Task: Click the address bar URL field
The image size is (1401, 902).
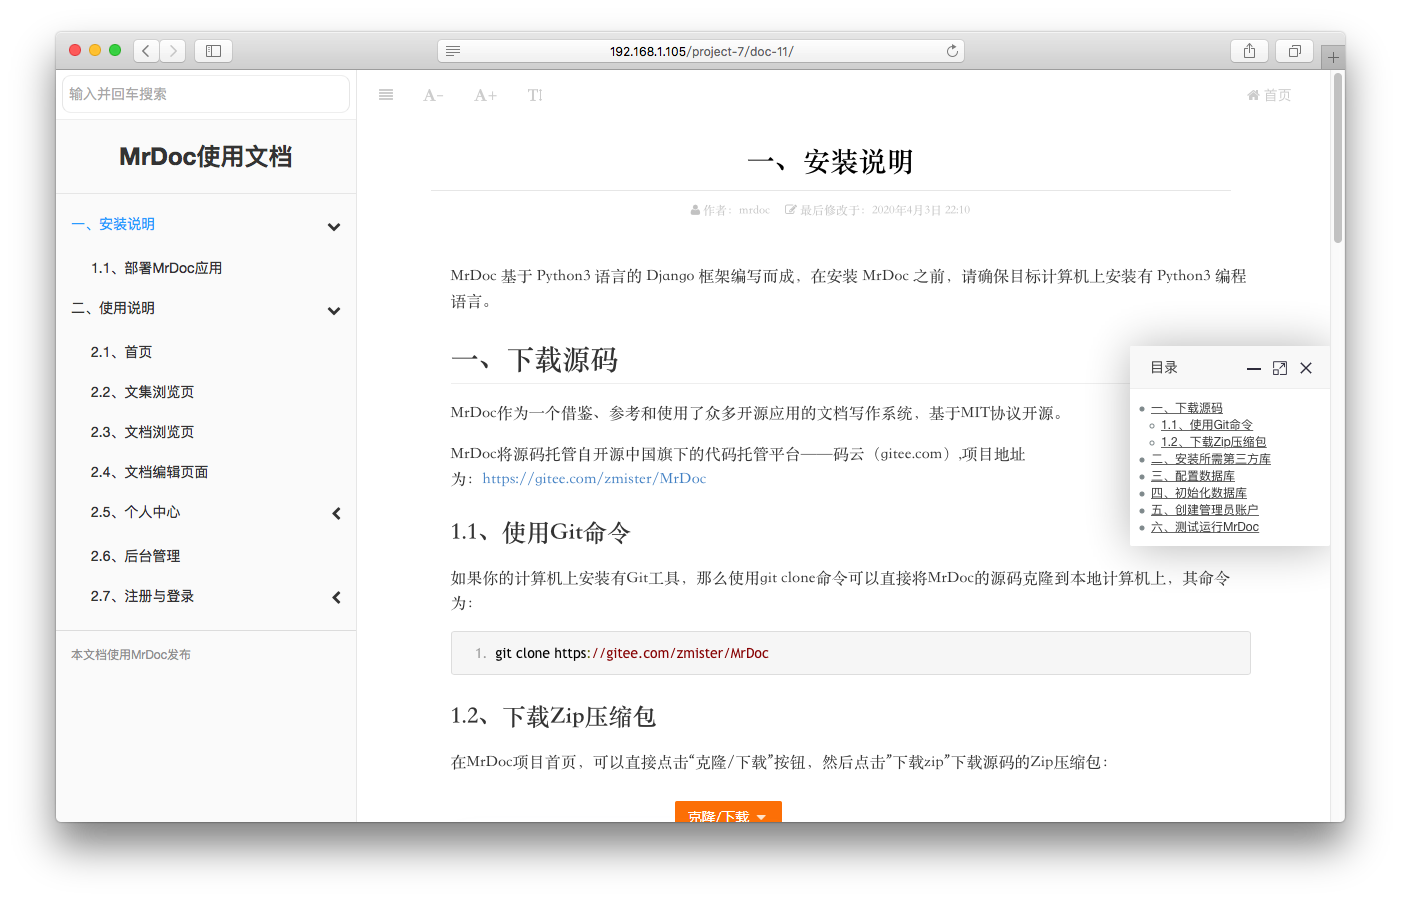Action: (701, 51)
